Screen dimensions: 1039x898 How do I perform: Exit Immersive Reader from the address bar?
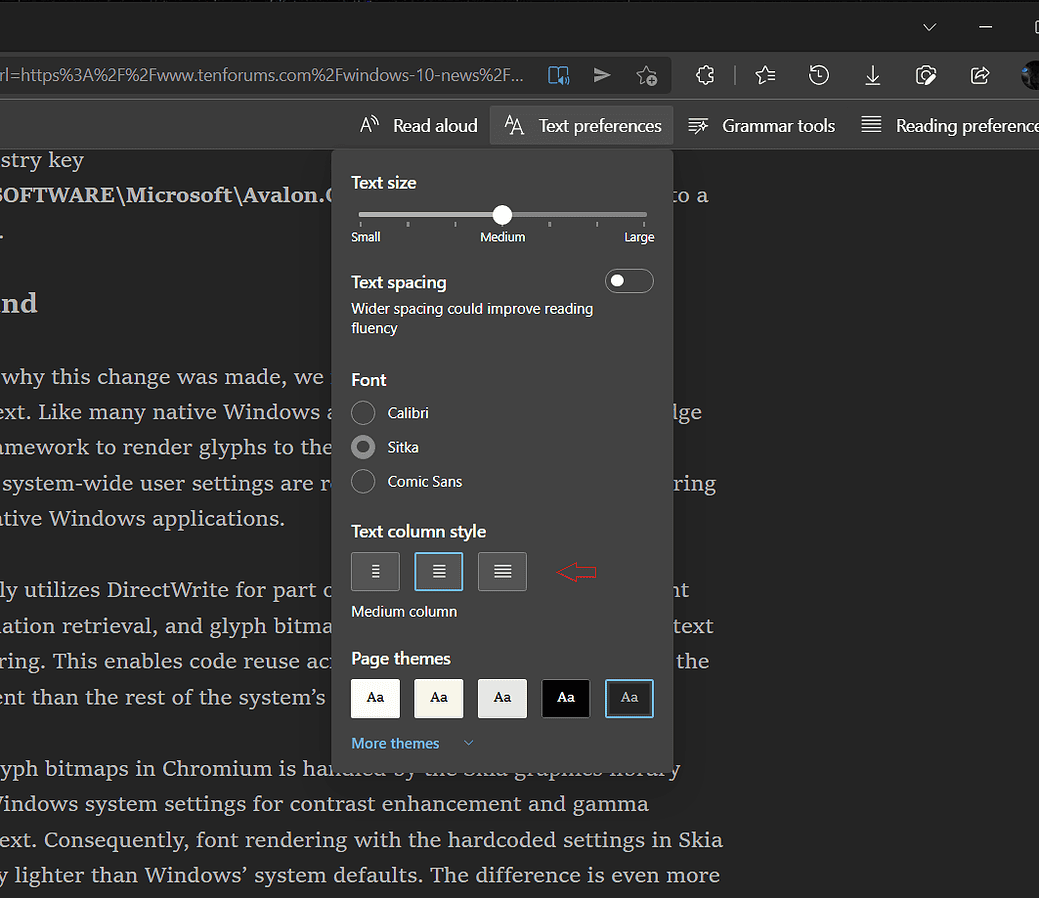(x=558, y=75)
